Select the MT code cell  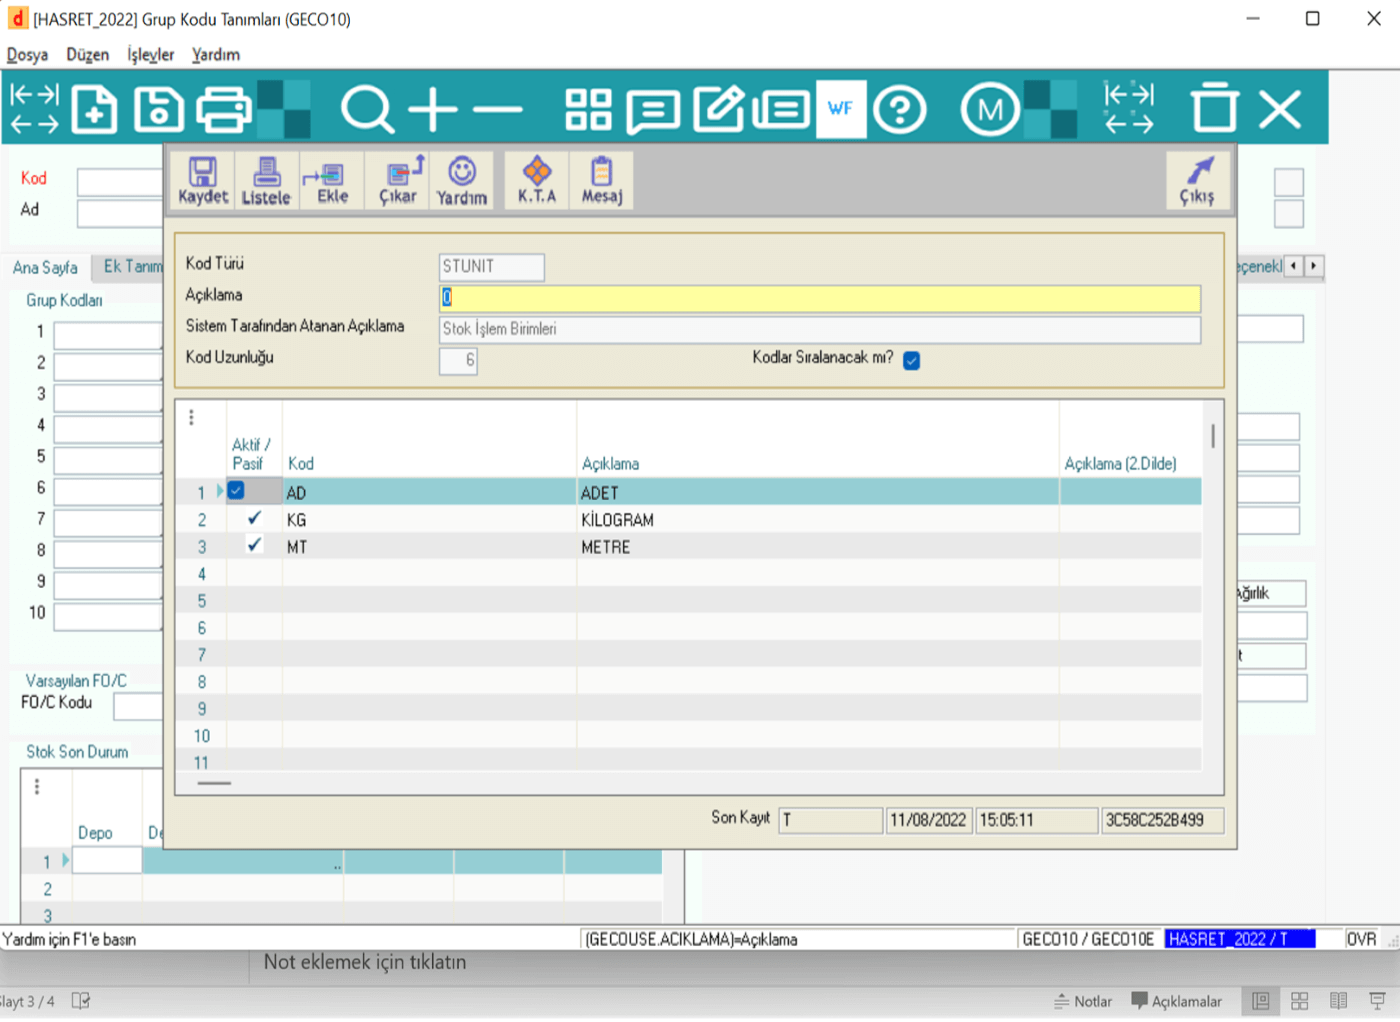pyautogui.click(x=429, y=547)
